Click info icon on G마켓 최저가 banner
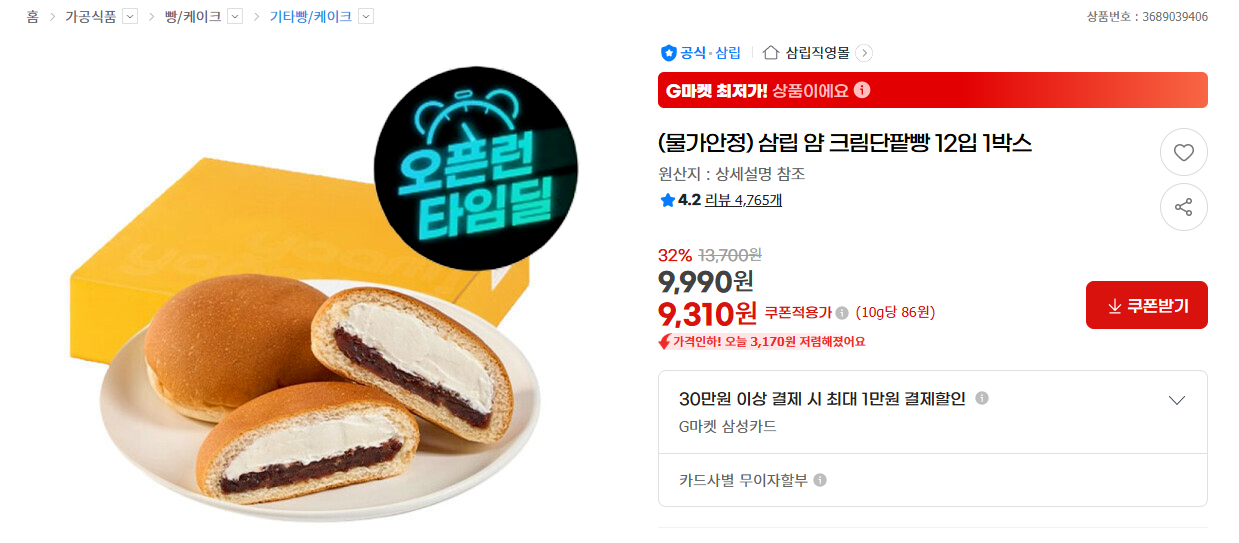1239x543 pixels. (x=862, y=90)
